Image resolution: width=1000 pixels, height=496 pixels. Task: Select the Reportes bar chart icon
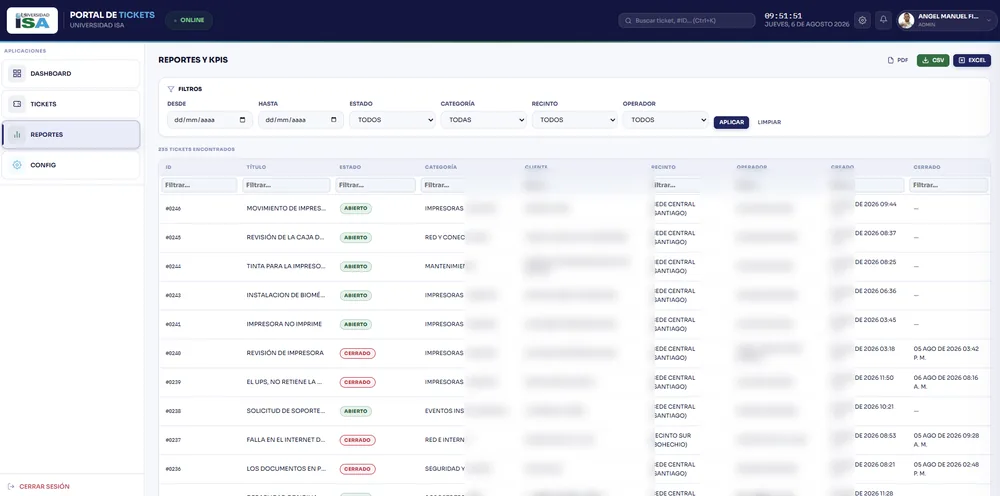point(17,135)
